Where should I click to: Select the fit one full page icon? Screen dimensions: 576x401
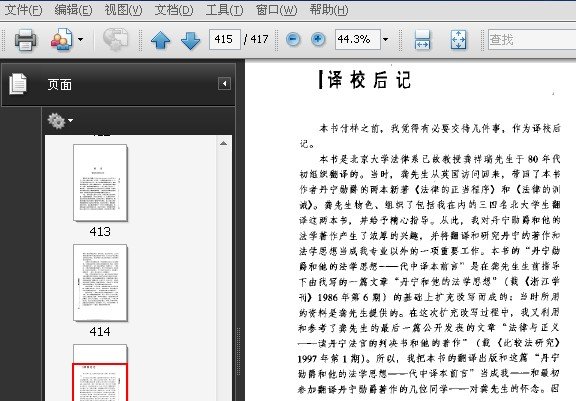click(x=458, y=40)
